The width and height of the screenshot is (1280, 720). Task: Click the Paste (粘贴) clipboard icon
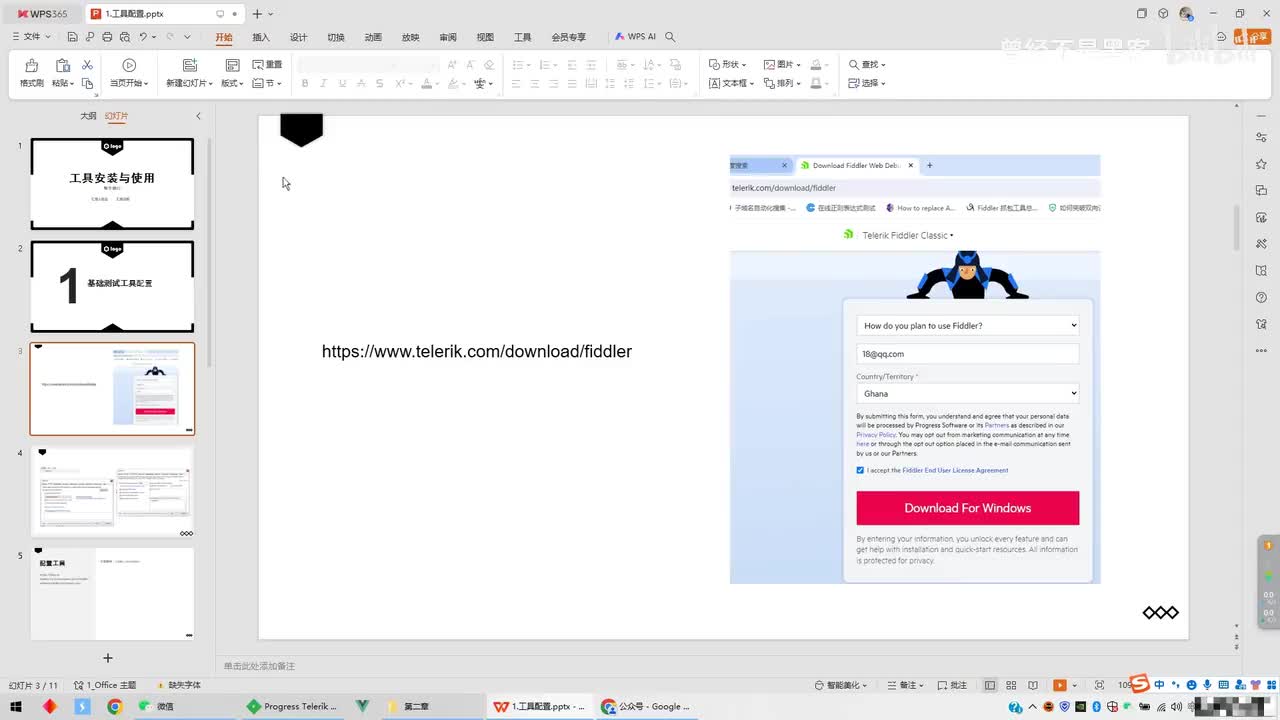(62, 65)
